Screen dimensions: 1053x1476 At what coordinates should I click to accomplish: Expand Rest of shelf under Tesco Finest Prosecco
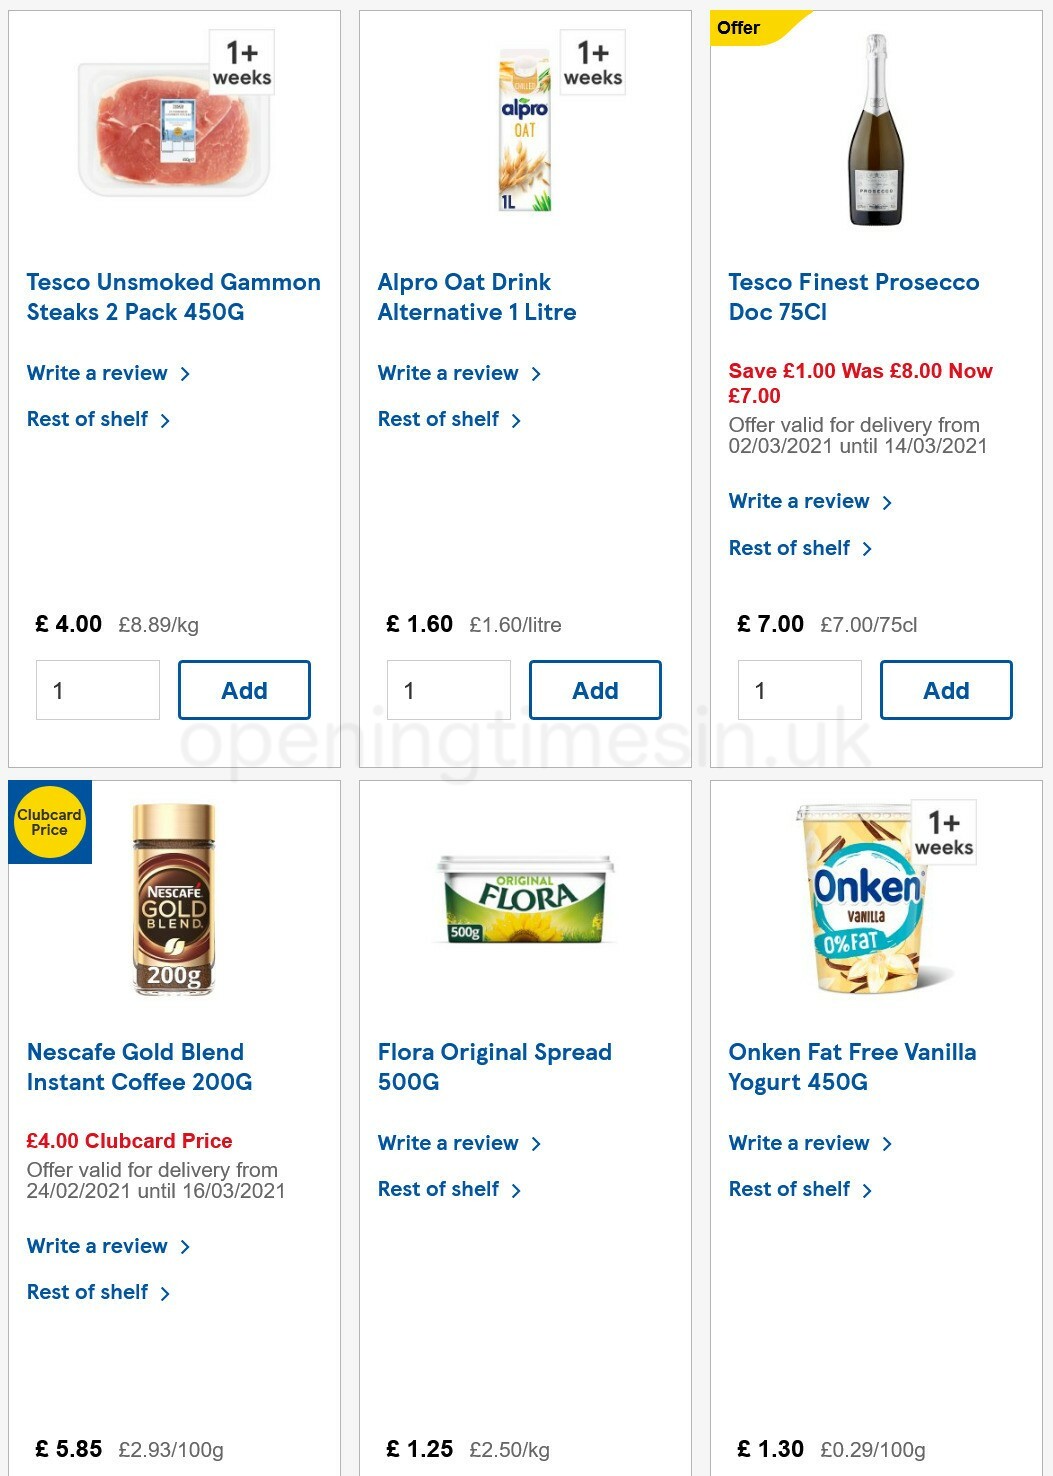click(x=789, y=548)
